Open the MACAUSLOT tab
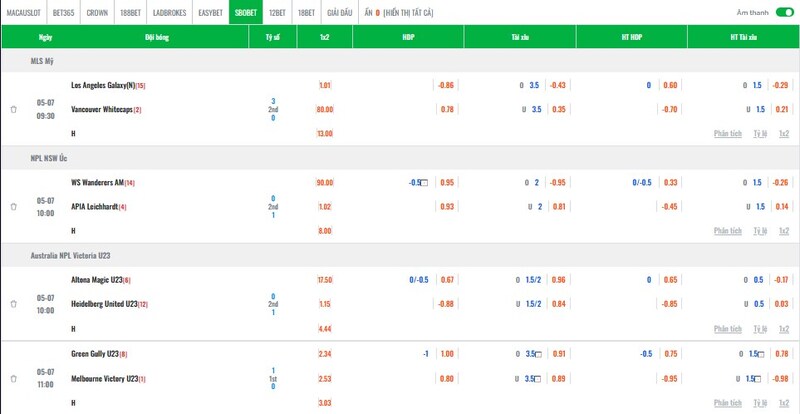Viewport: 800px width, 414px height. (23, 13)
